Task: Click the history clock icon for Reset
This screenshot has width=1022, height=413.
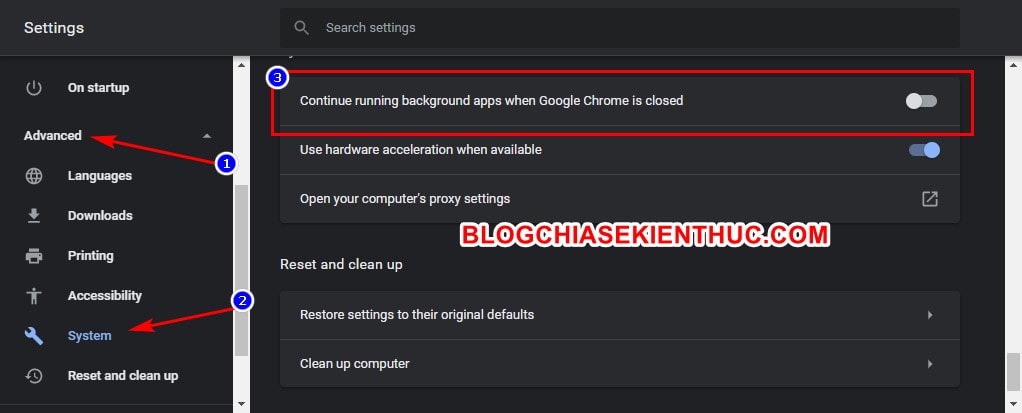Action: point(34,376)
